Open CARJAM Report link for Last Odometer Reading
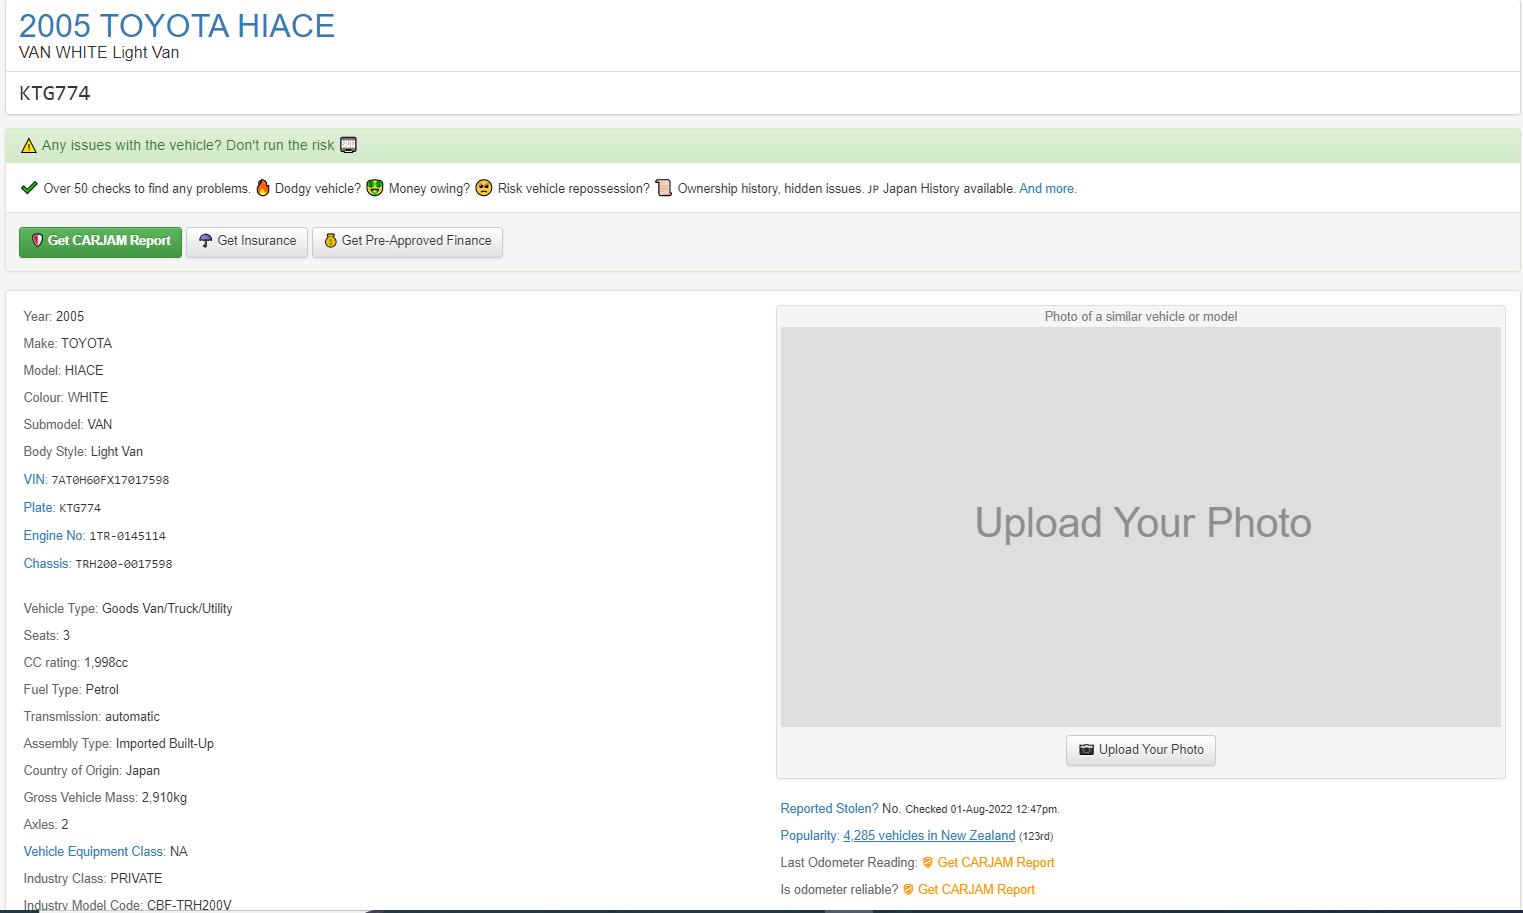Screen dimensions: 1523x913 996,863
